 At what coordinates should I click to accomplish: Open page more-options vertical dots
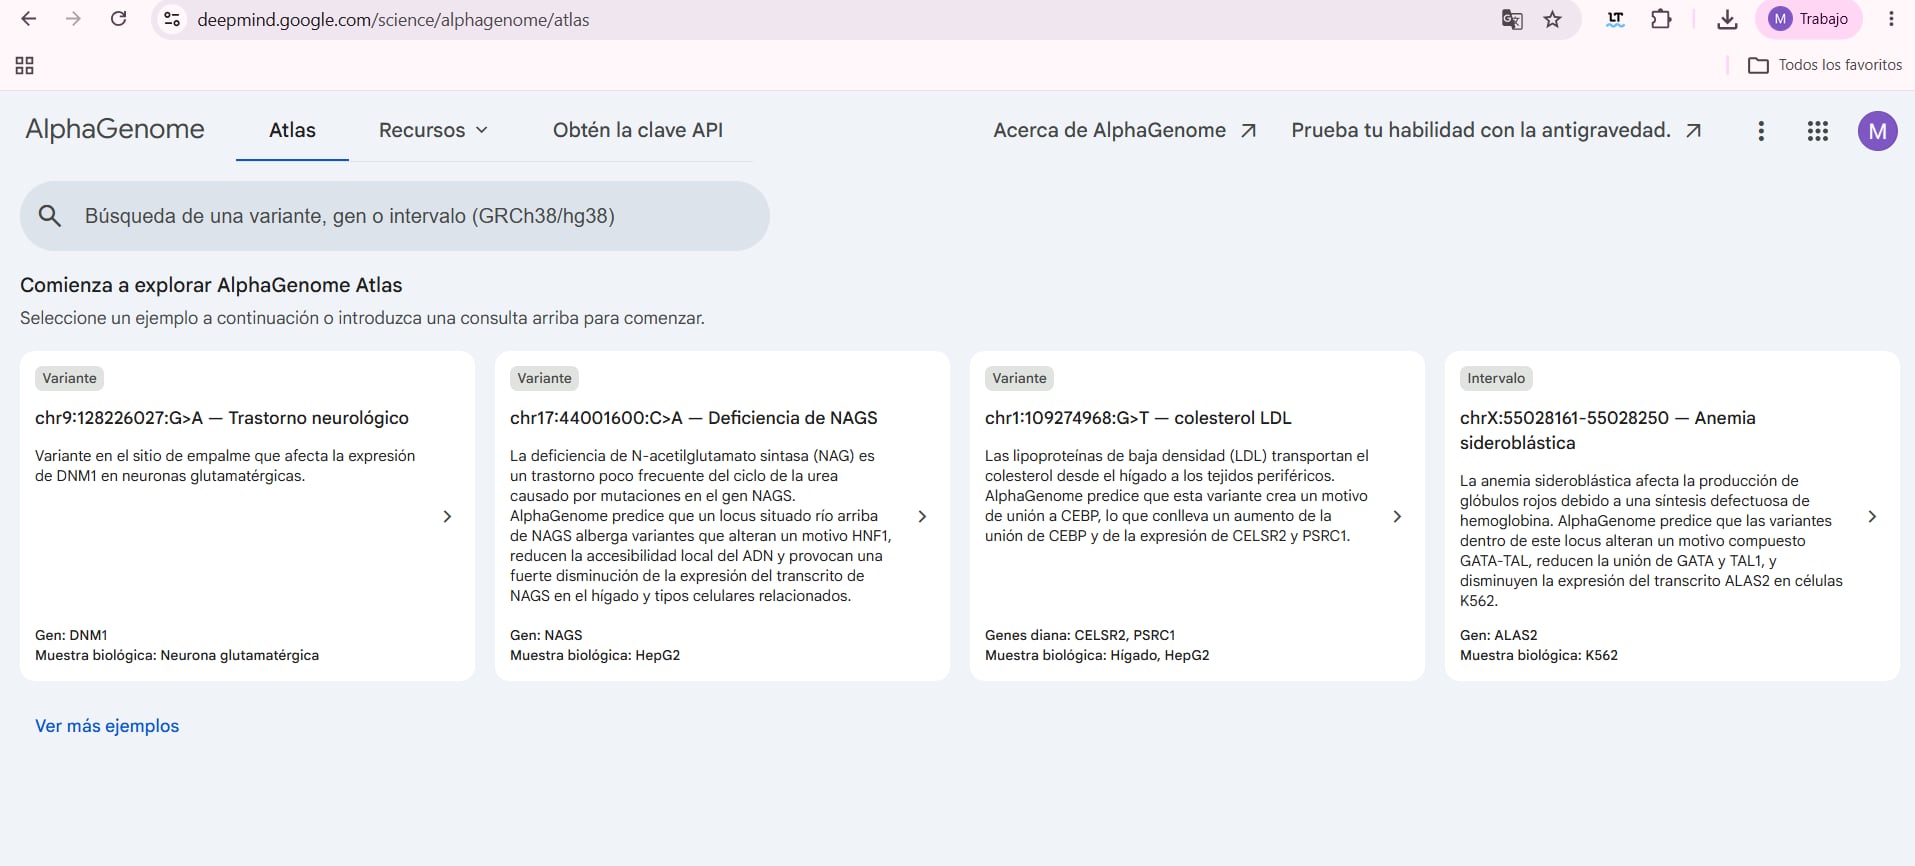[1761, 131]
